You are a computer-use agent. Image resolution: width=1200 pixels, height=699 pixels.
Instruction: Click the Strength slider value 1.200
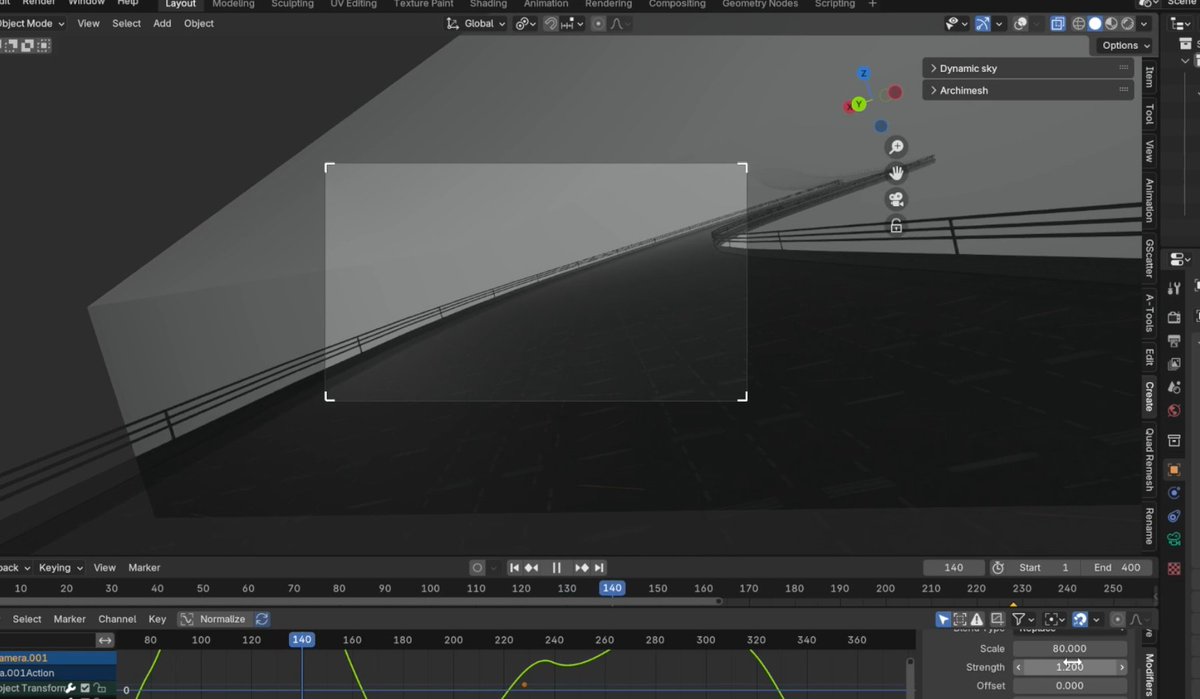click(x=1069, y=667)
